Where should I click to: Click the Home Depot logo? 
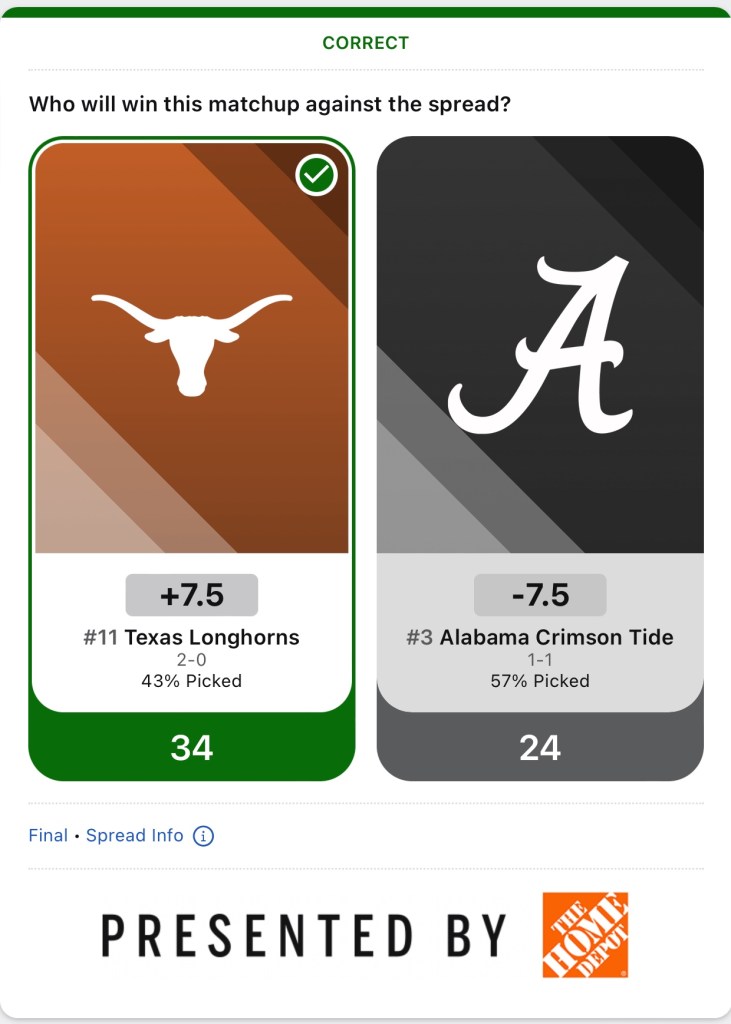pos(585,935)
